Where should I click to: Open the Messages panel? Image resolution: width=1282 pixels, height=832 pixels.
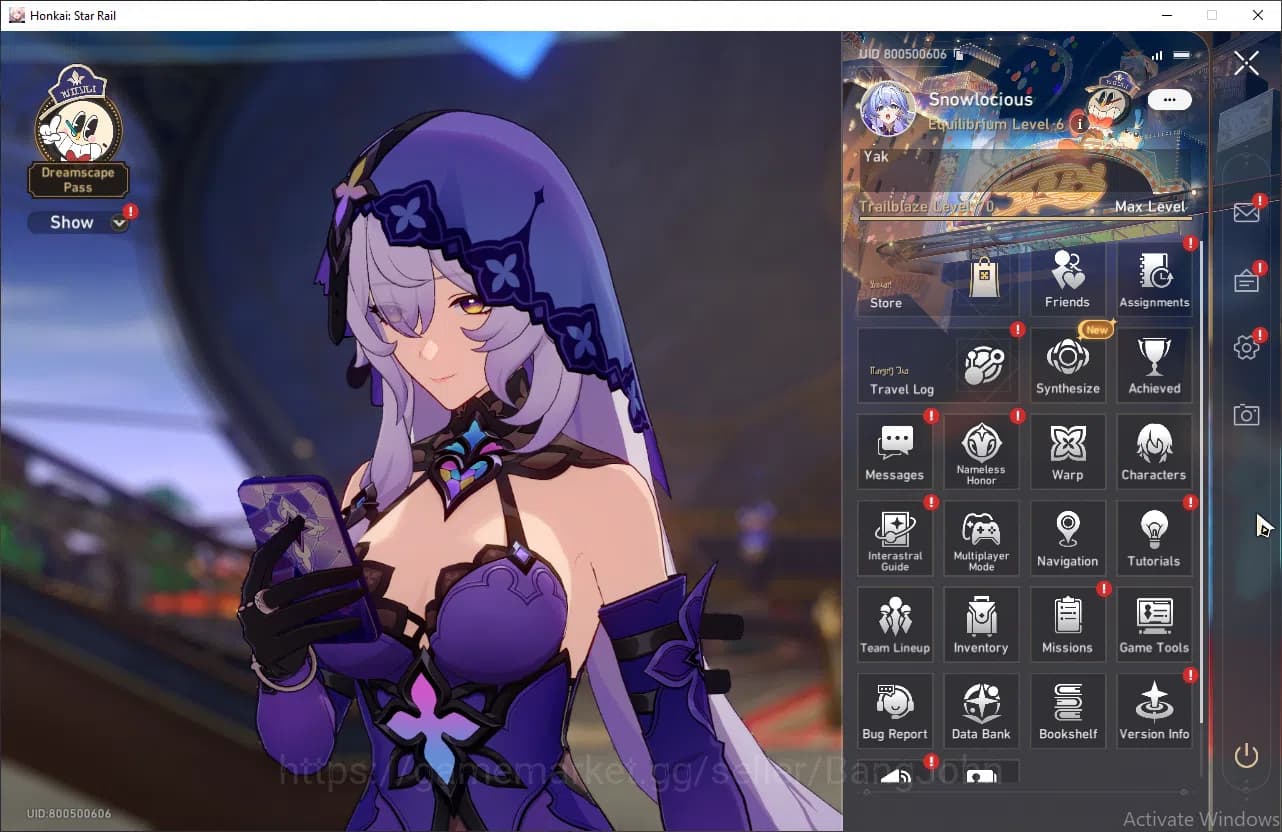coord(895,452)
